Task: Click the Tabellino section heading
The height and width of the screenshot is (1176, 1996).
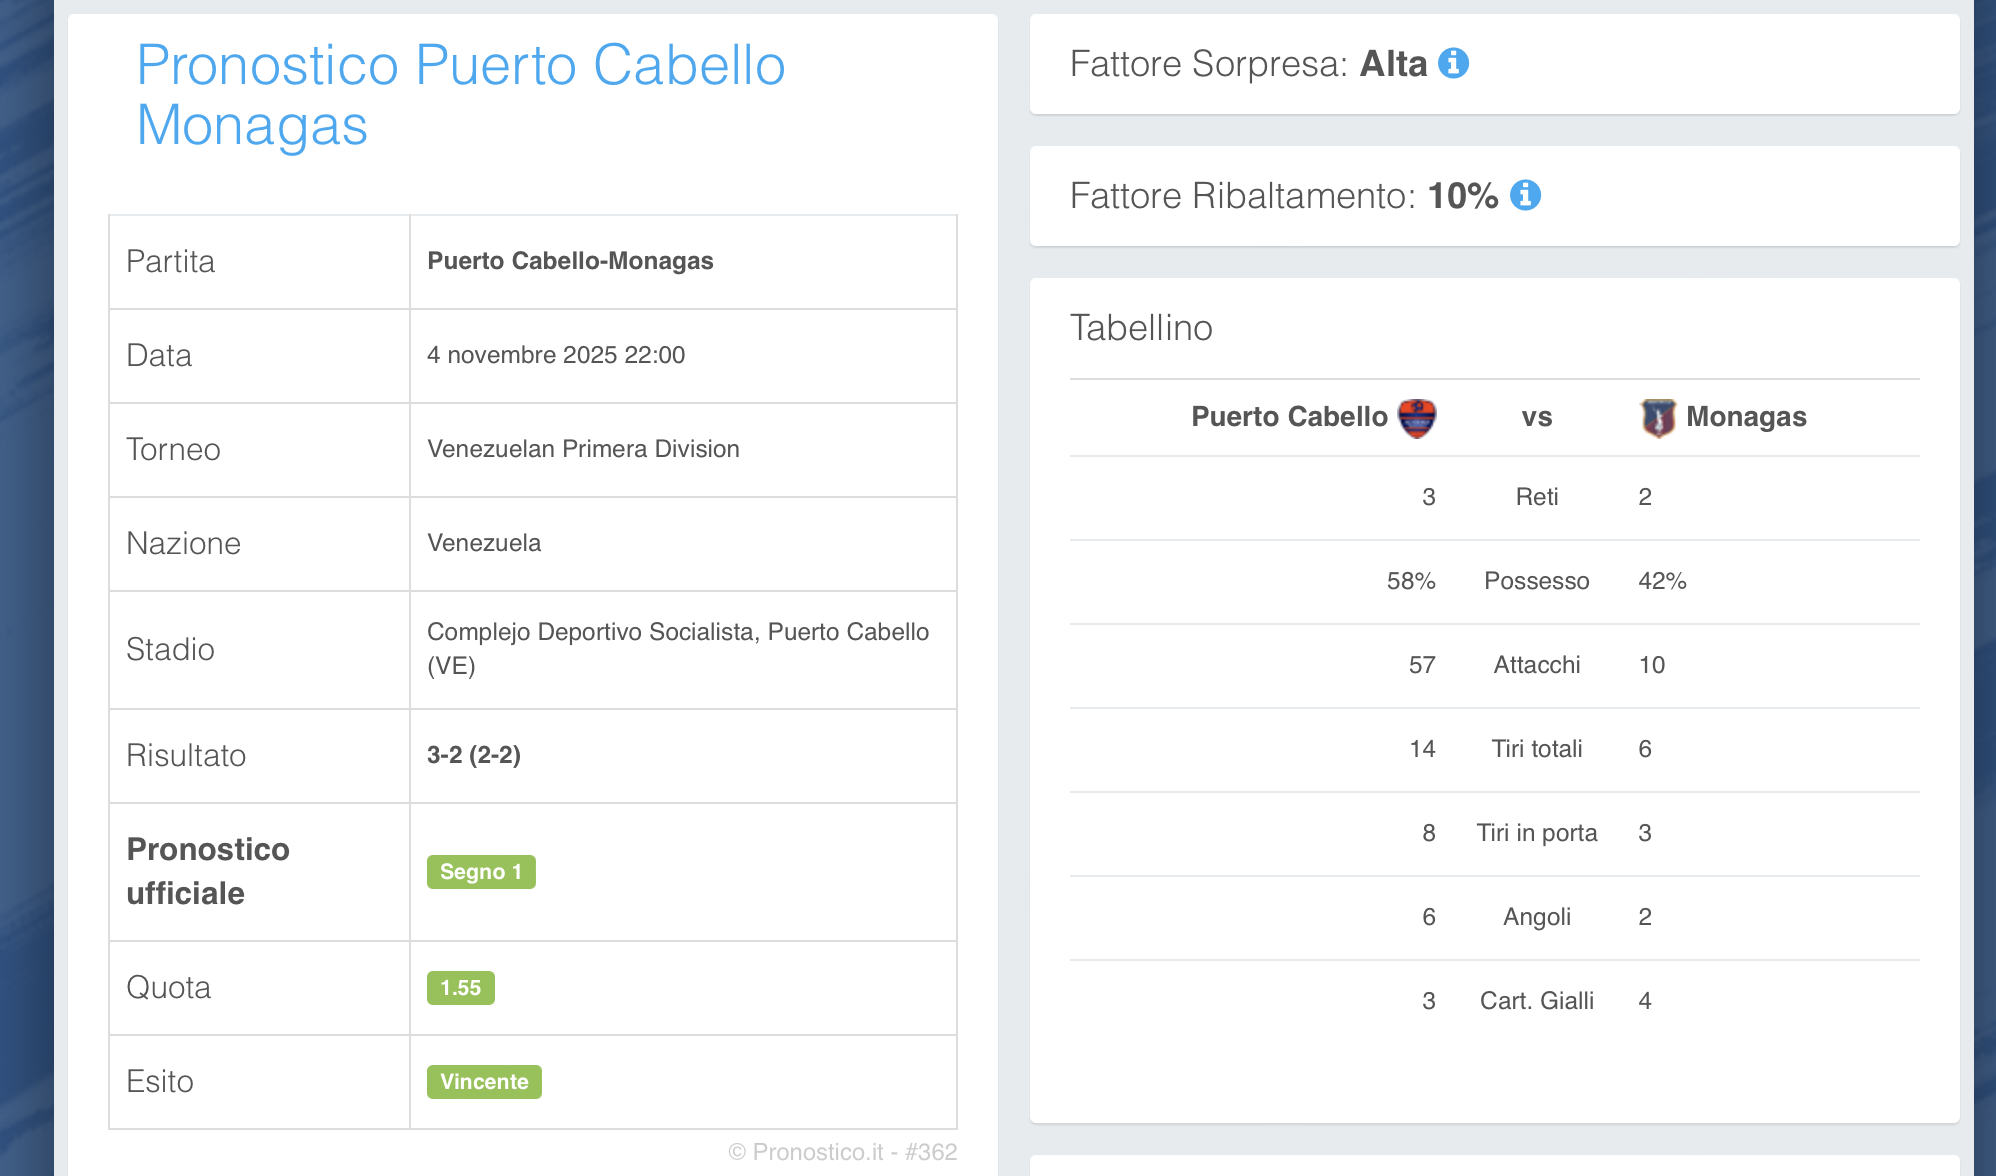Action: point(1141,328)
